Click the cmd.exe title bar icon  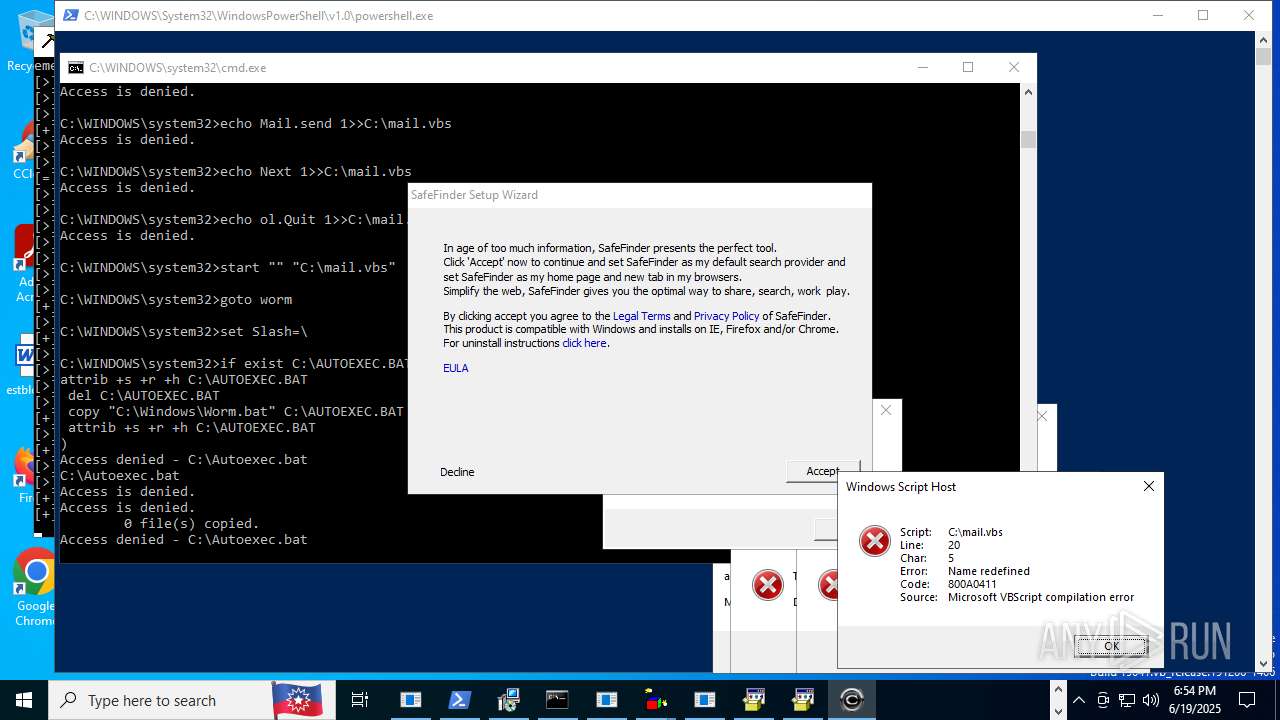click(75, 68)
